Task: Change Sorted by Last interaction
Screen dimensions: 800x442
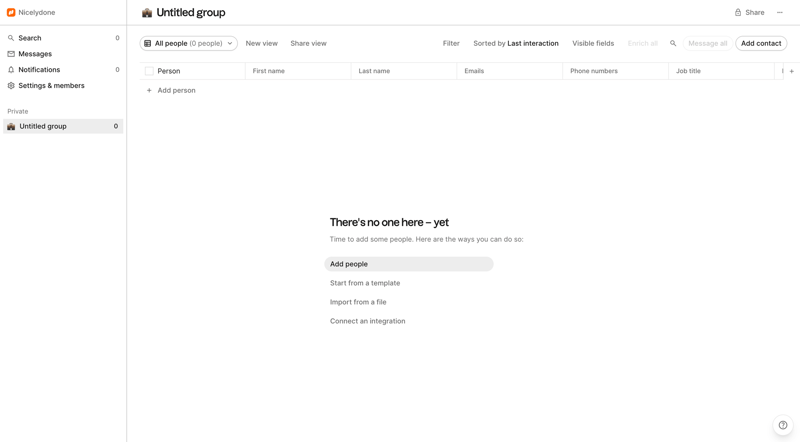Action: click(x=516, y=43)
